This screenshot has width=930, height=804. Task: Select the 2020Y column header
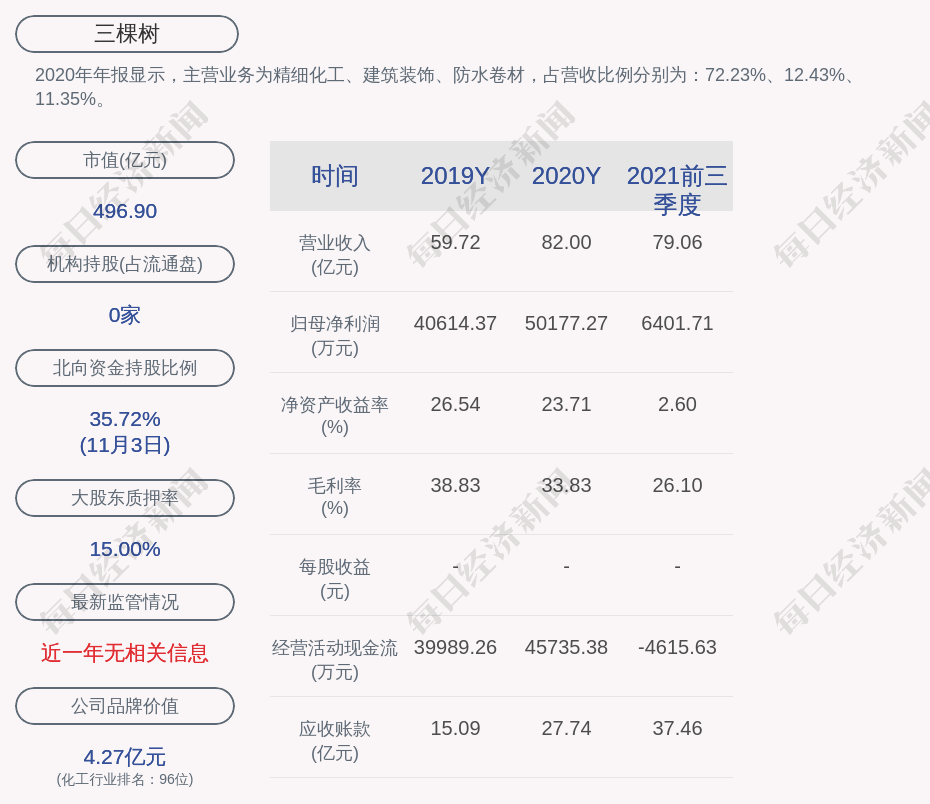click(566, 176)
